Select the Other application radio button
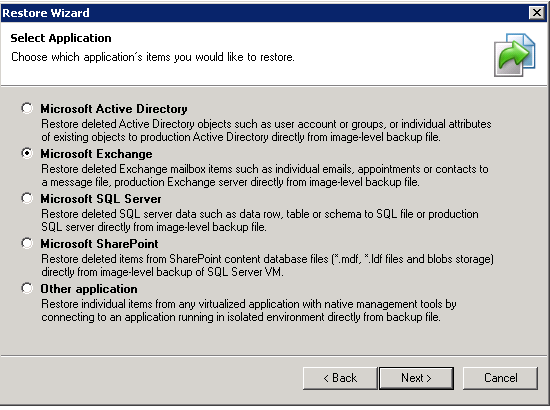Screen dimensions: 550x410 [27, 288]
